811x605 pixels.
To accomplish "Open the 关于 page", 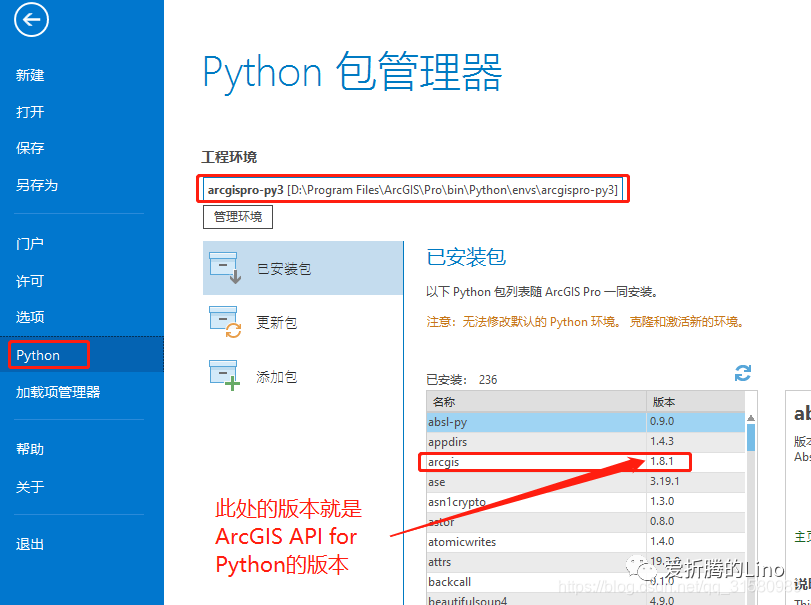I will coord(30,487).
